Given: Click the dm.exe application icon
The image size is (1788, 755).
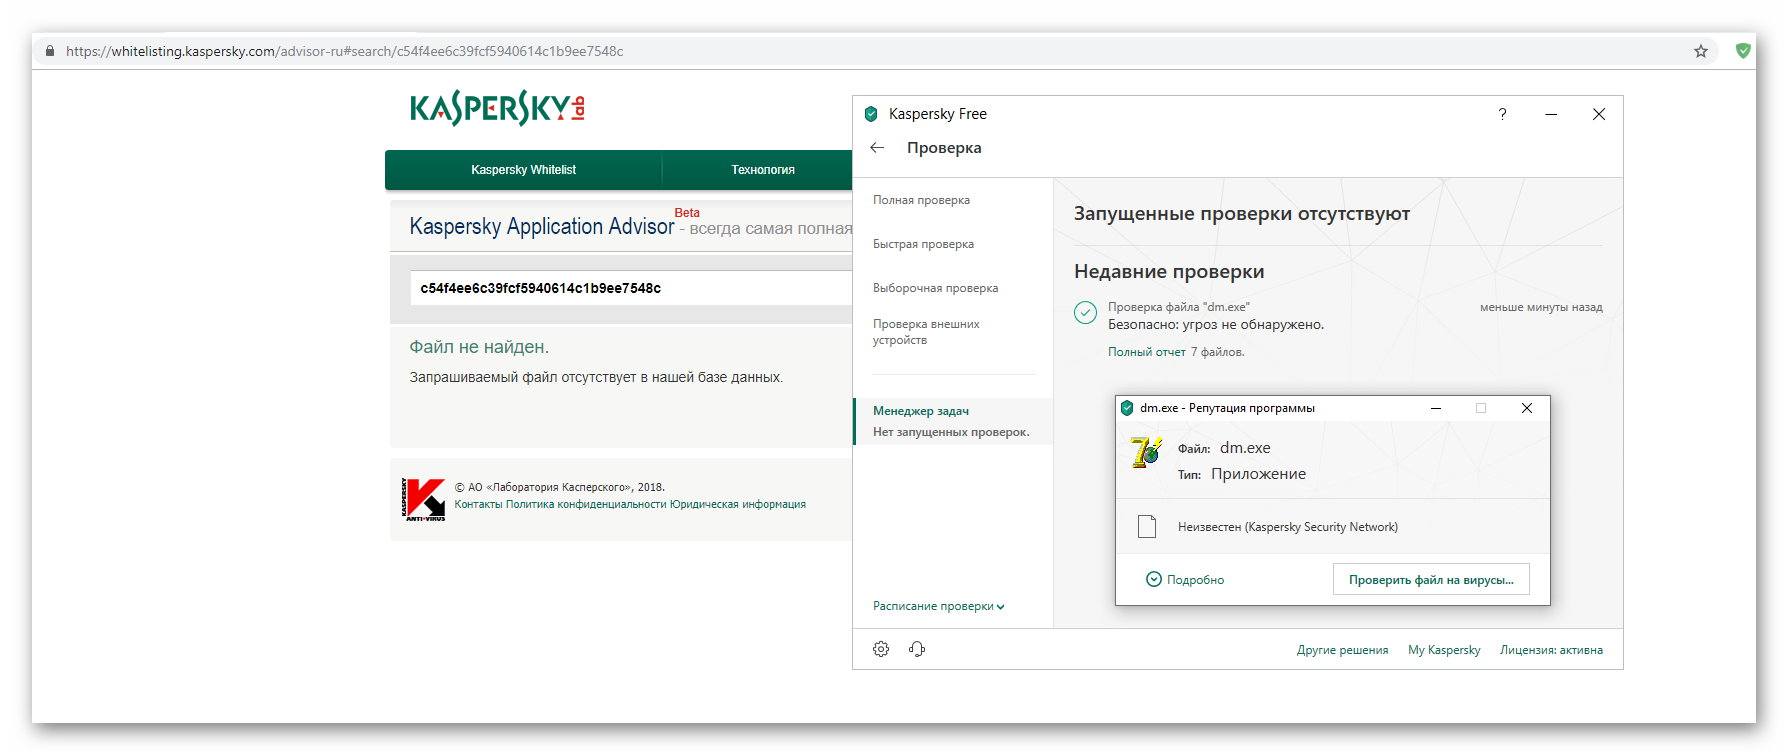Looking at the screenshot, I should pyautogui.click(x=1146, y=454).
